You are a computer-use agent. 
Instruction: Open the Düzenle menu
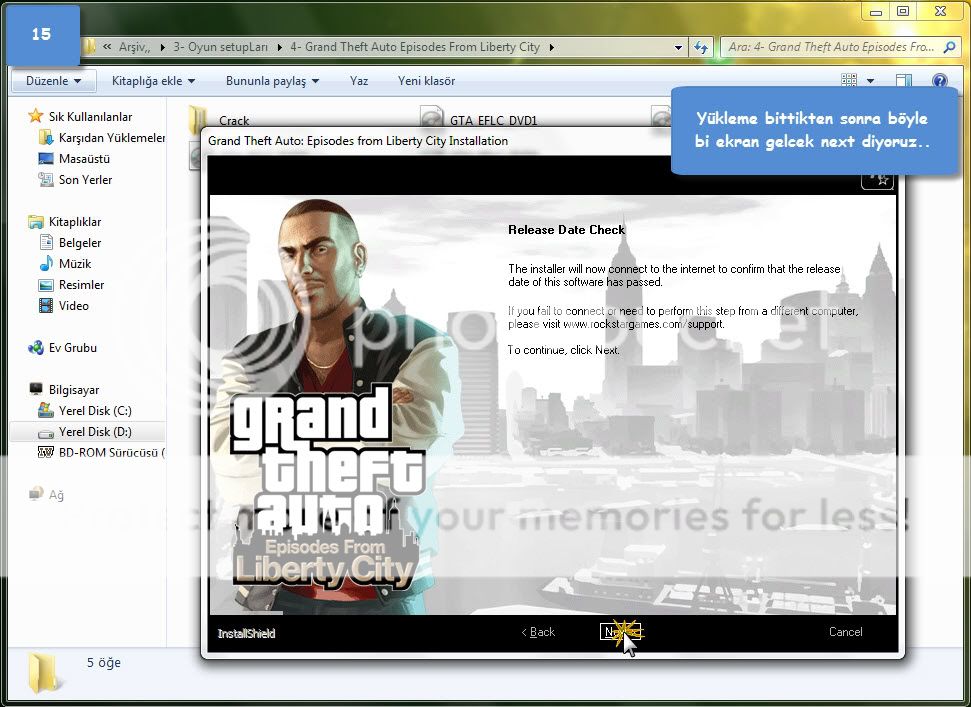click(x=53, y=81)
